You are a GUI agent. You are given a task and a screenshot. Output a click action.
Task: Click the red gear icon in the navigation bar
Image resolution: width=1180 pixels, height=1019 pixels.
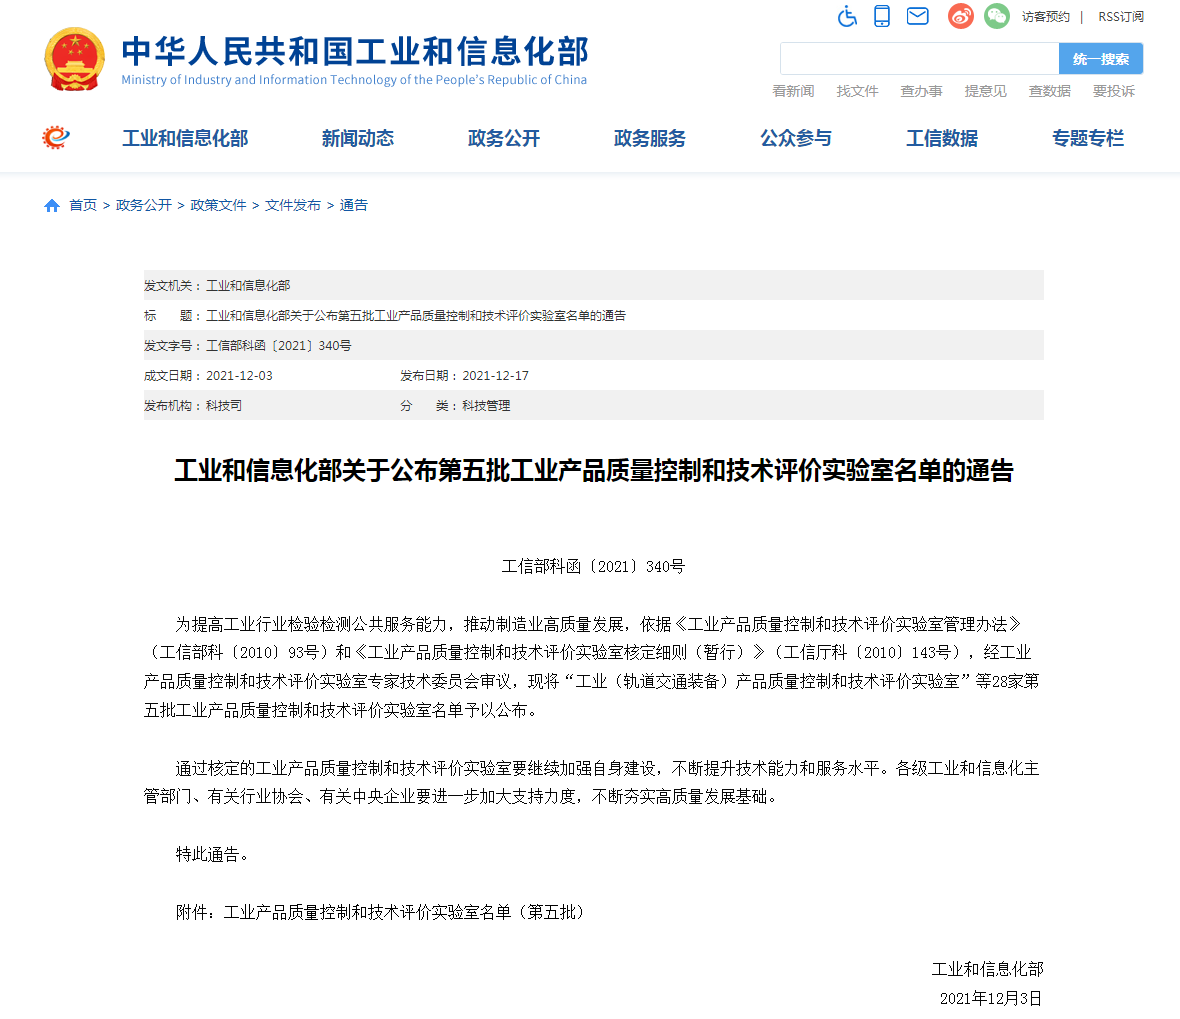tap(56, 138)
